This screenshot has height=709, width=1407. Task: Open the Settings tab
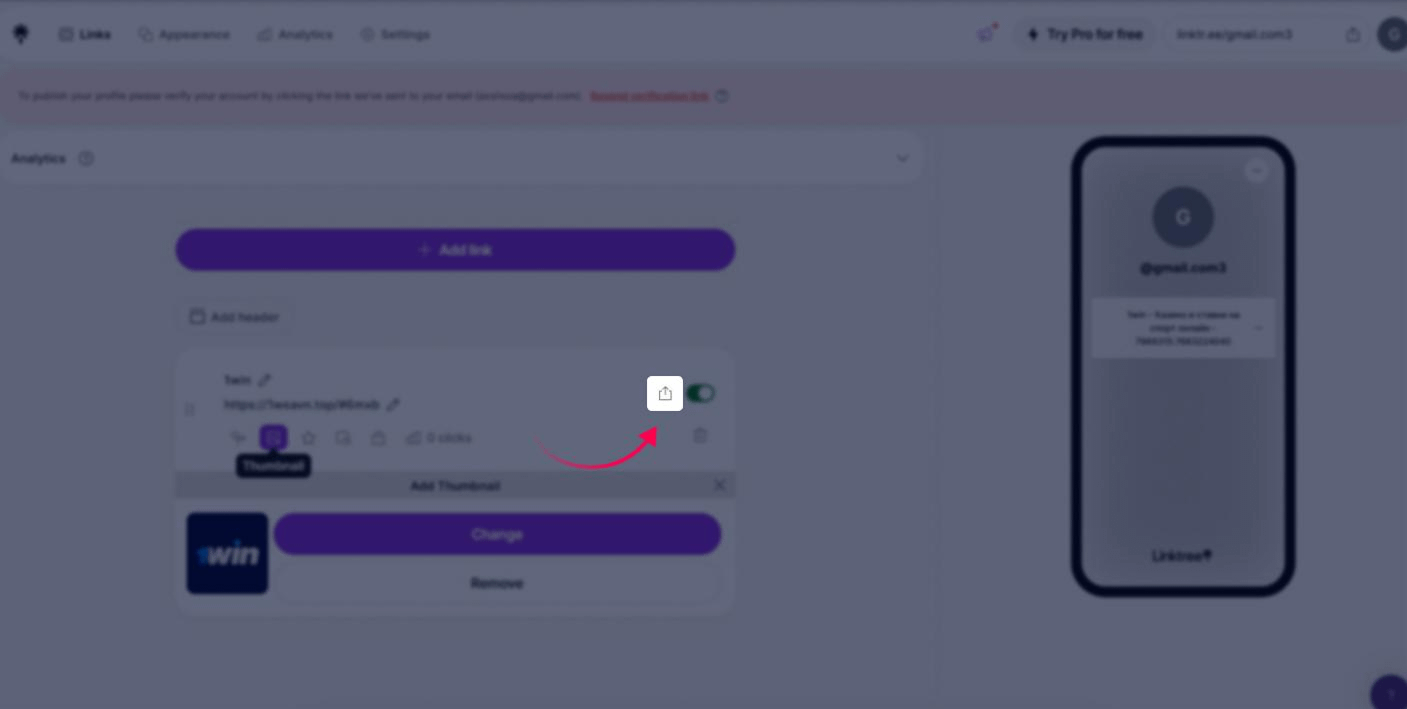395,34
